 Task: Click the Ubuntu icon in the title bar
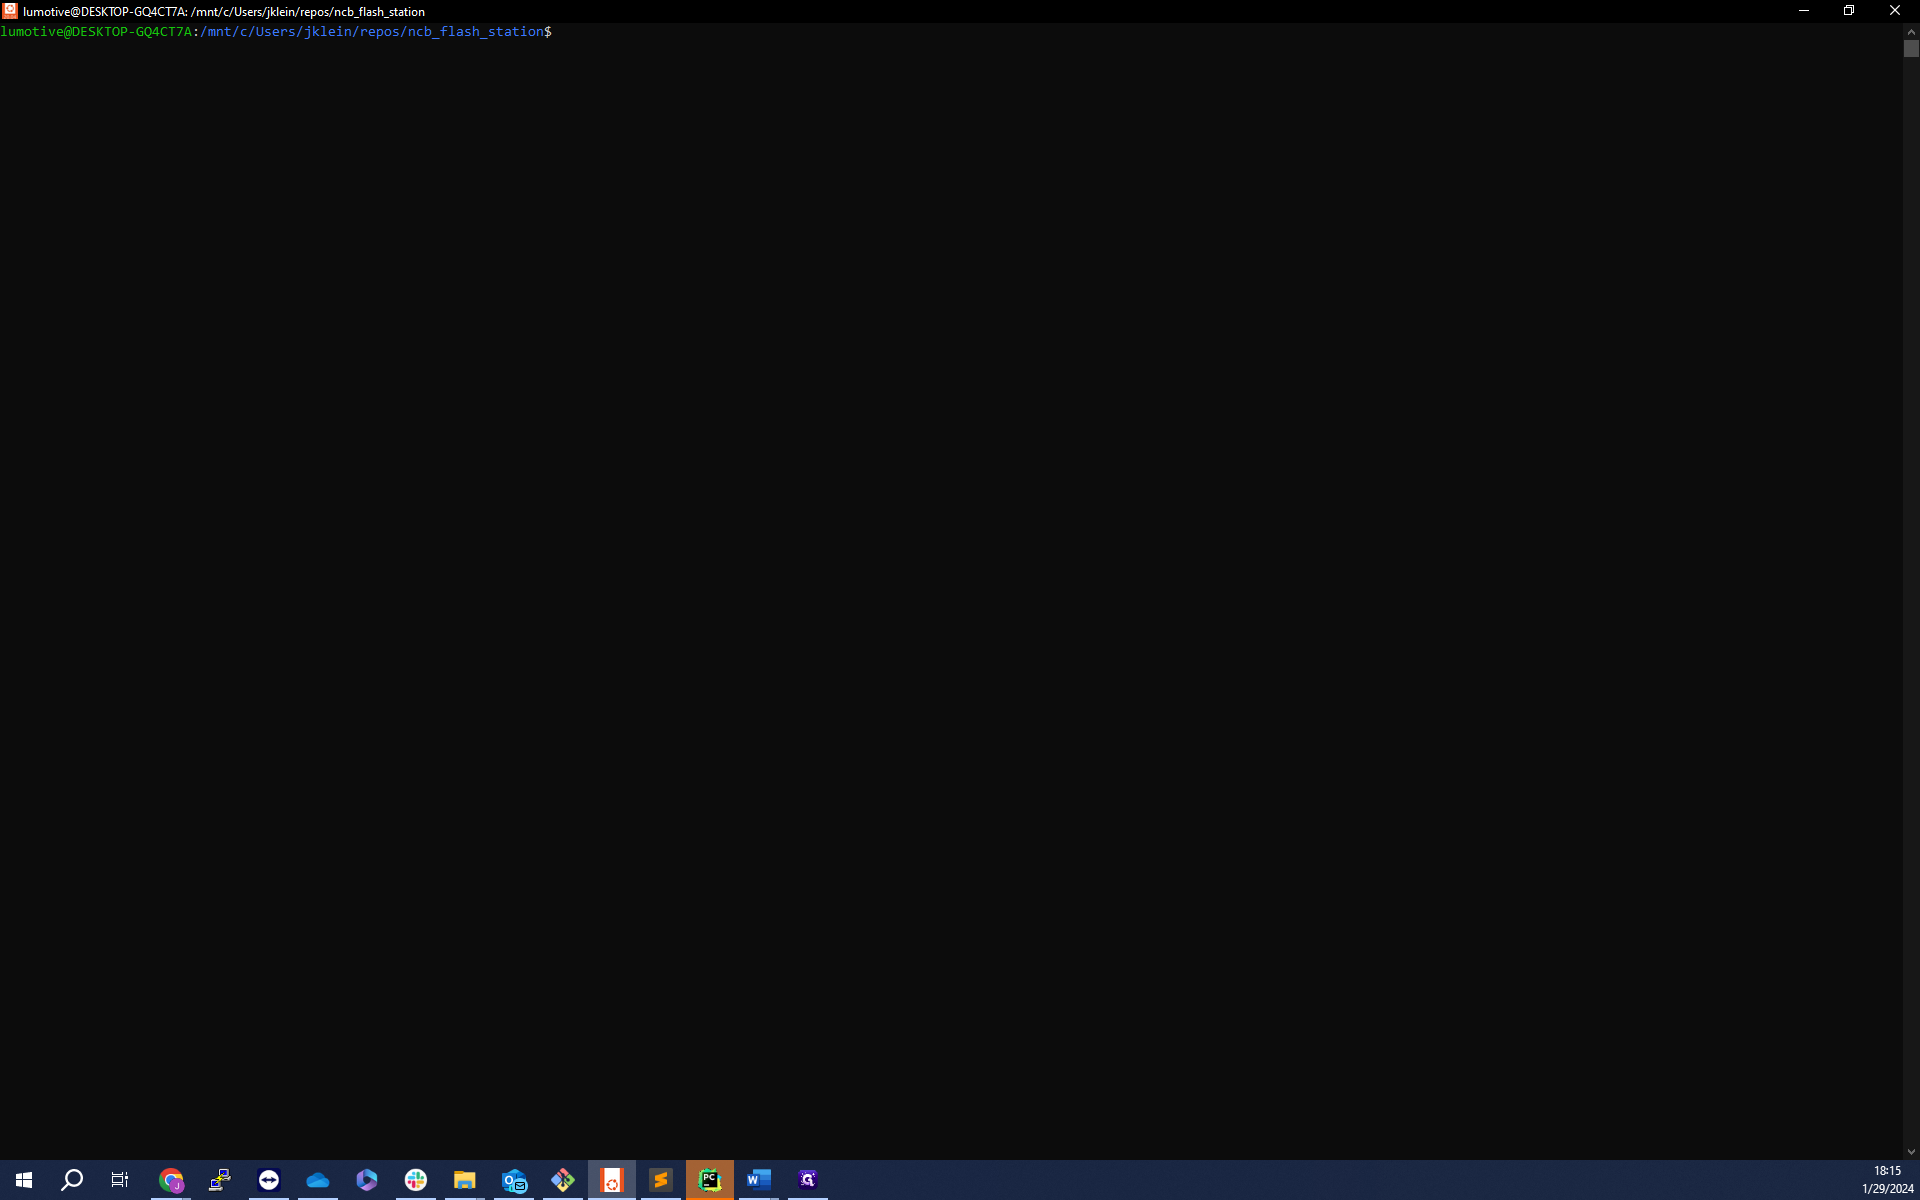pyautogui.click(x=10, y=11)
